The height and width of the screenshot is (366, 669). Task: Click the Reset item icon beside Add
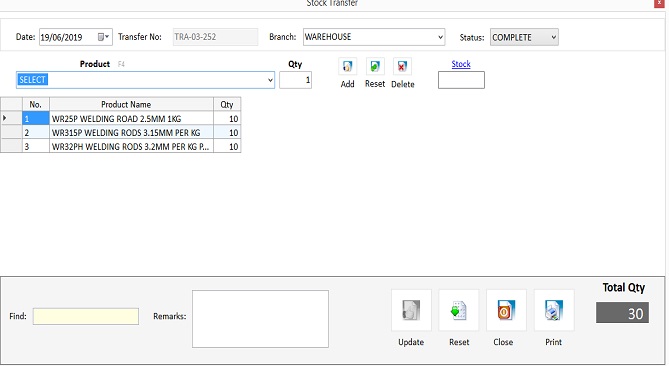click(x=375, y=67)
